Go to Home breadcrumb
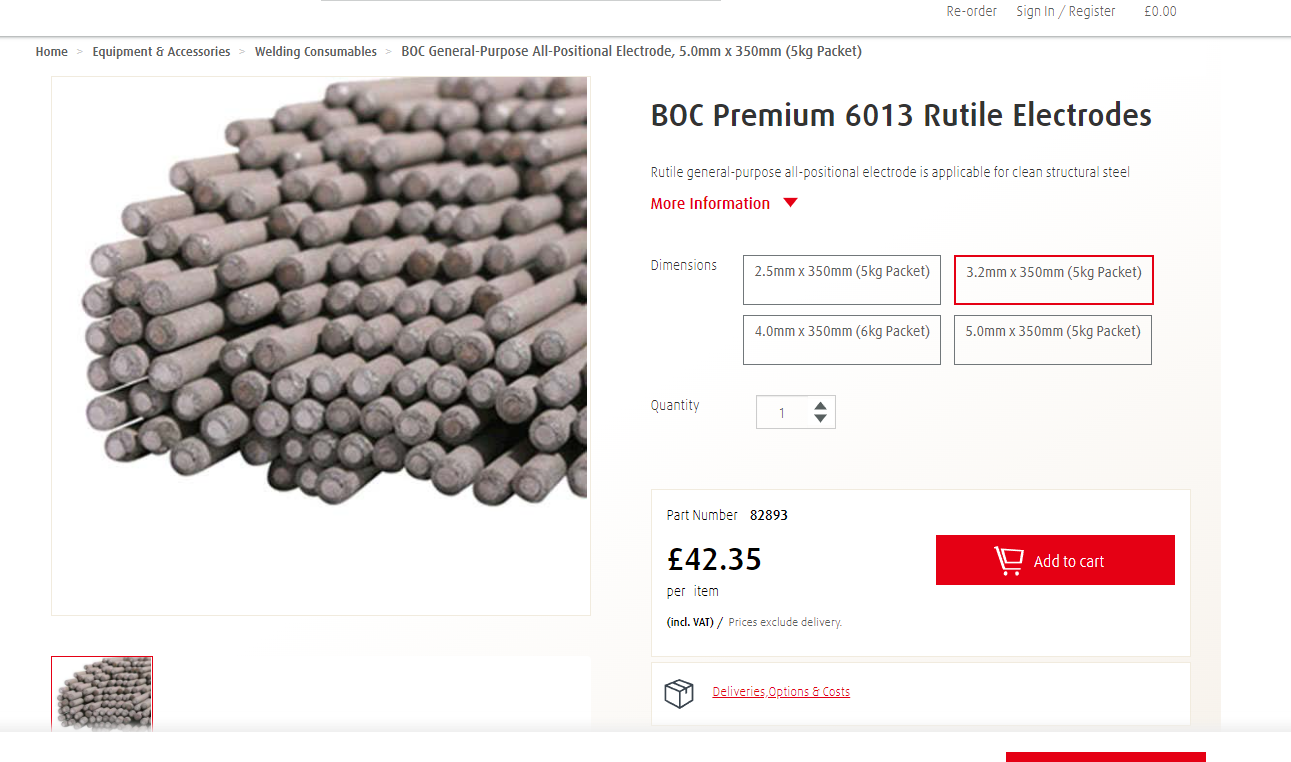The height and width of the screenshot is (762, 1291). 52,52
